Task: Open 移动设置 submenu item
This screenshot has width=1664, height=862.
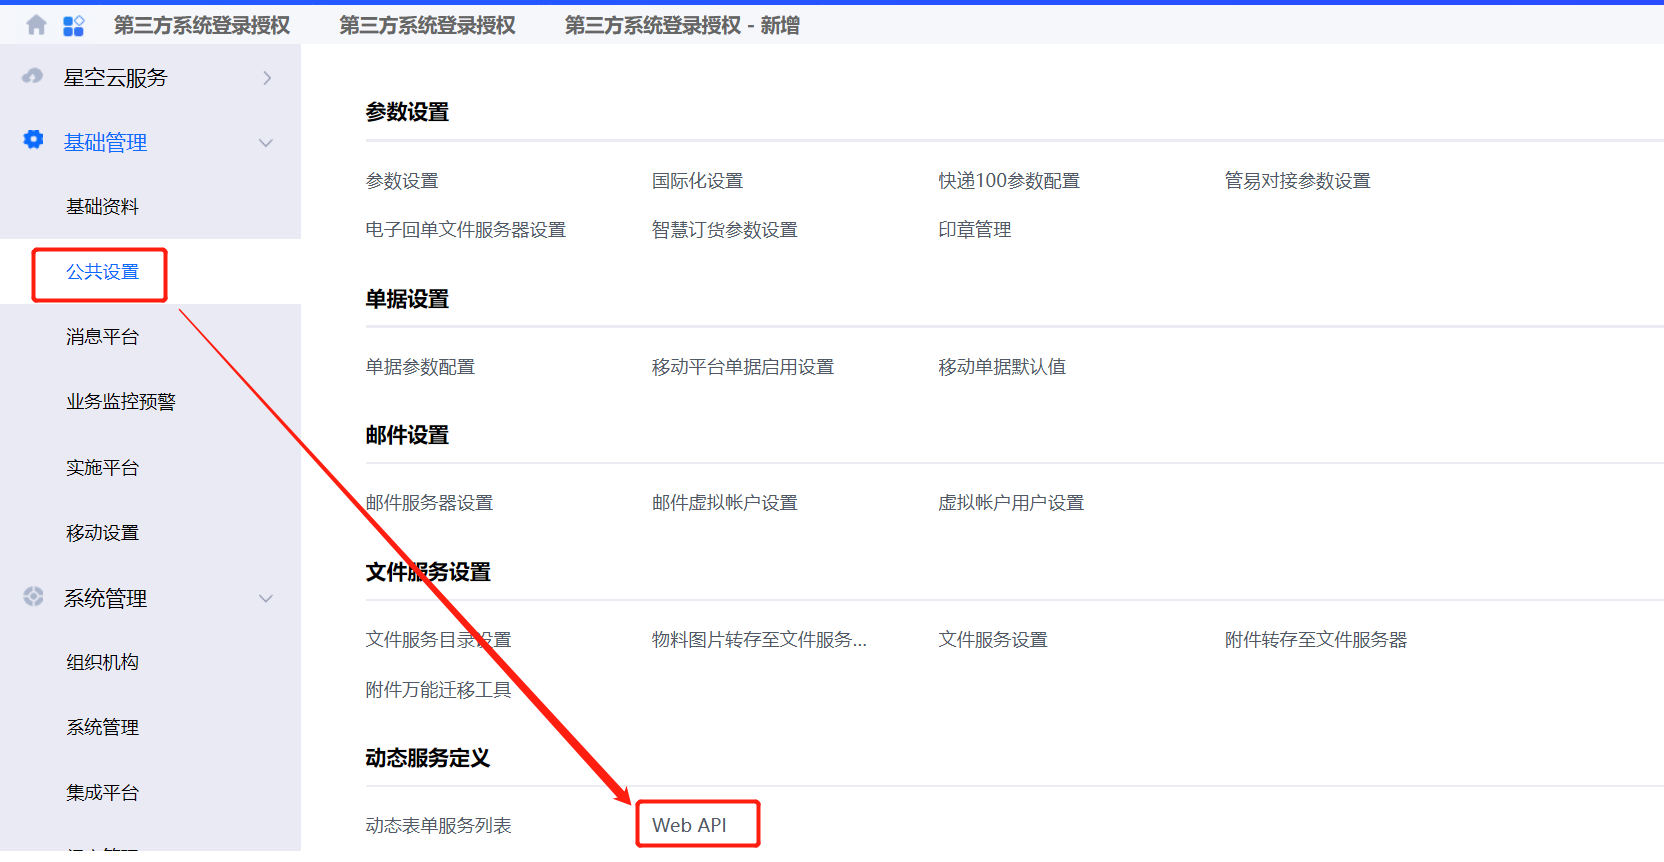Action: coord(102,533)
